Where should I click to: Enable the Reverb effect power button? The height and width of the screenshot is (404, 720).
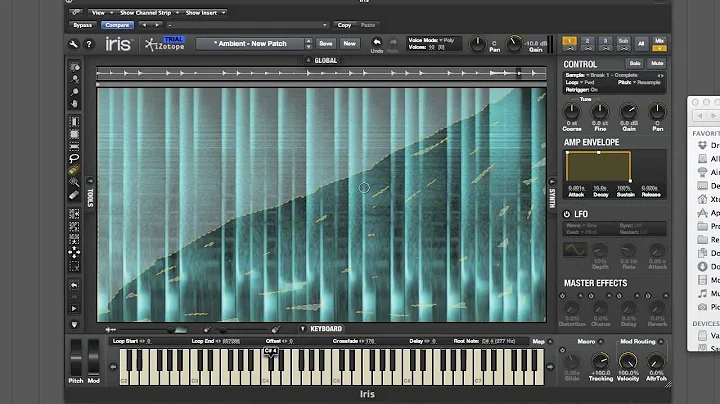pyautogui.click(x=648, y=296)
